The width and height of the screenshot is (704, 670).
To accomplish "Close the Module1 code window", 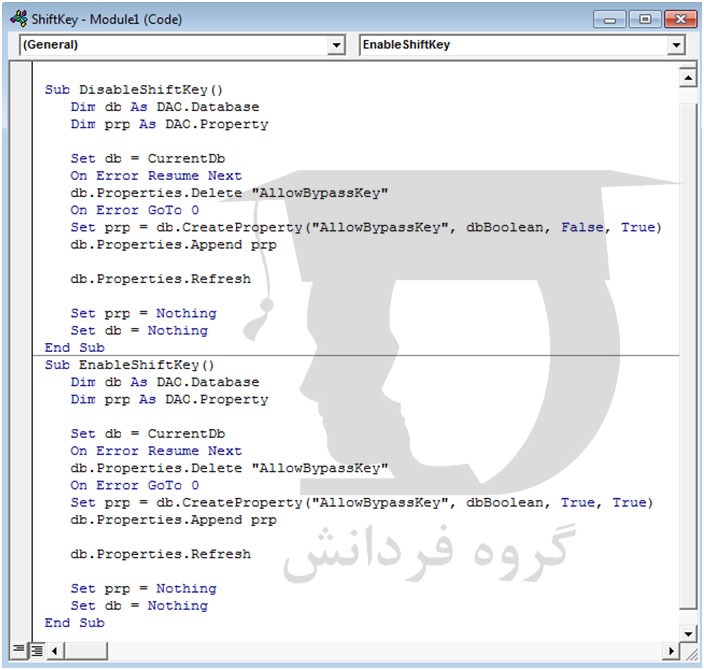I will 680,19.
